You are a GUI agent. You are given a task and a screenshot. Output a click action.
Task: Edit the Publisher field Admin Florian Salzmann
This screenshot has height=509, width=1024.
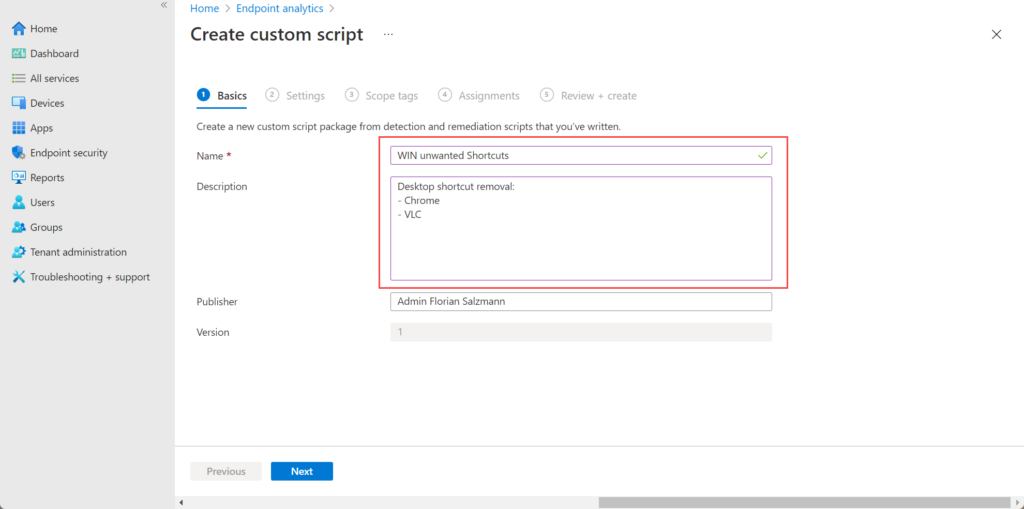coord(581,302)
